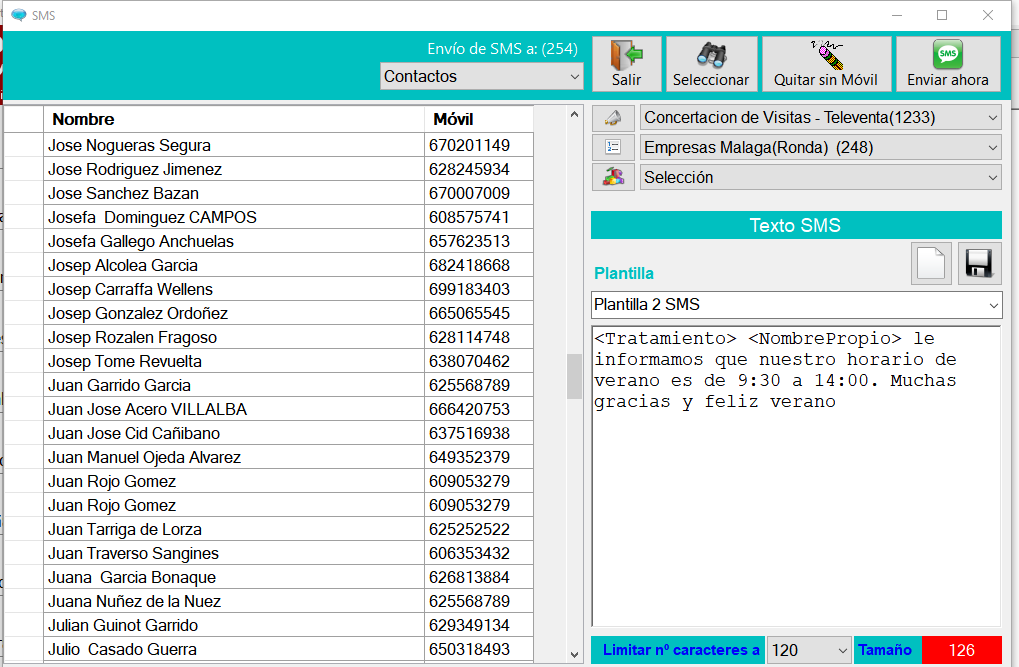This screenshot has height=667, width=1019.
Task: Create a new blank template with the page icon
Action: click(x=931, y=263)
